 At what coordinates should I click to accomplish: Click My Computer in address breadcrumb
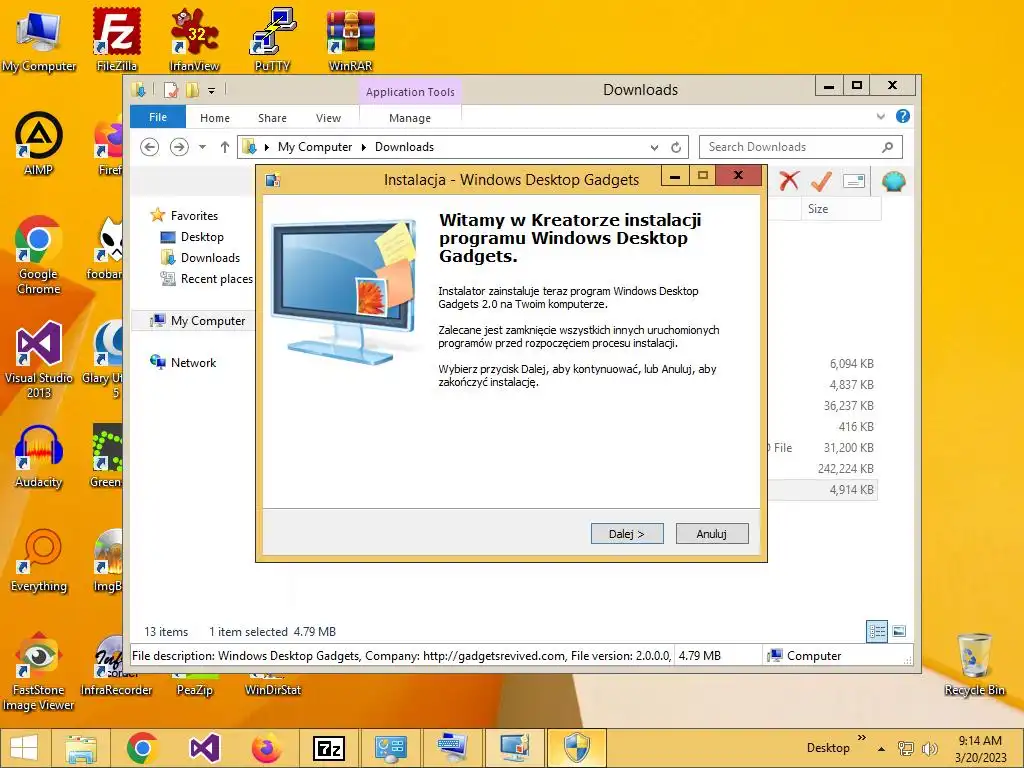tap(315, 147)
